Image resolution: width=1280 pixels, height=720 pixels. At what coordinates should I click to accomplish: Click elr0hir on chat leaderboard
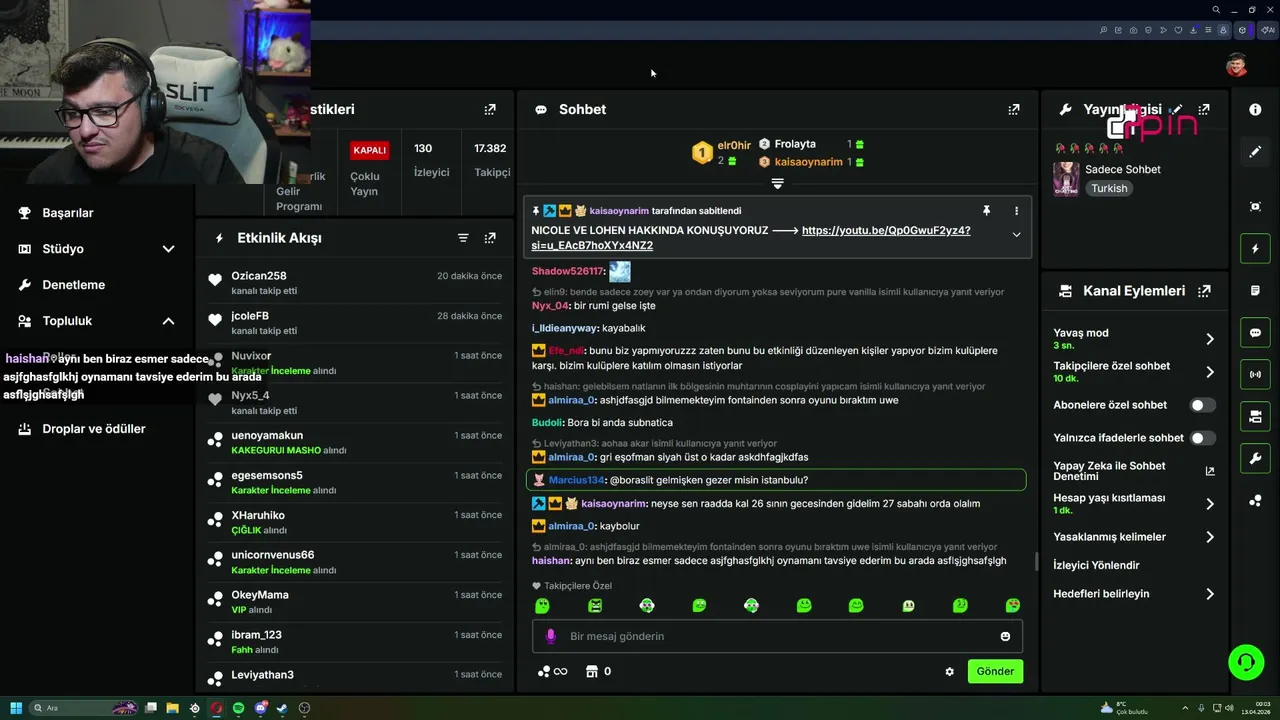tap(734, 146)
